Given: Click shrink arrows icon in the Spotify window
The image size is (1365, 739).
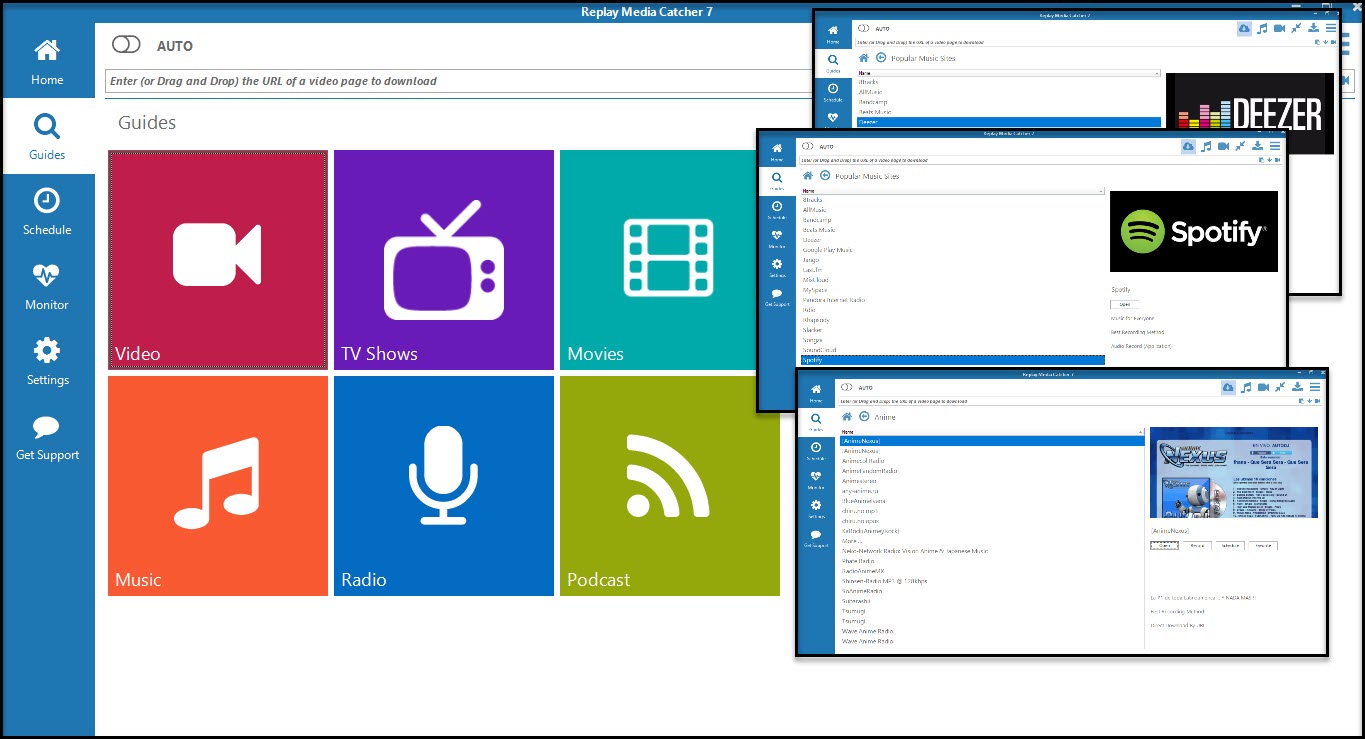Looking at the screenshot, I should click(1240, 146).
